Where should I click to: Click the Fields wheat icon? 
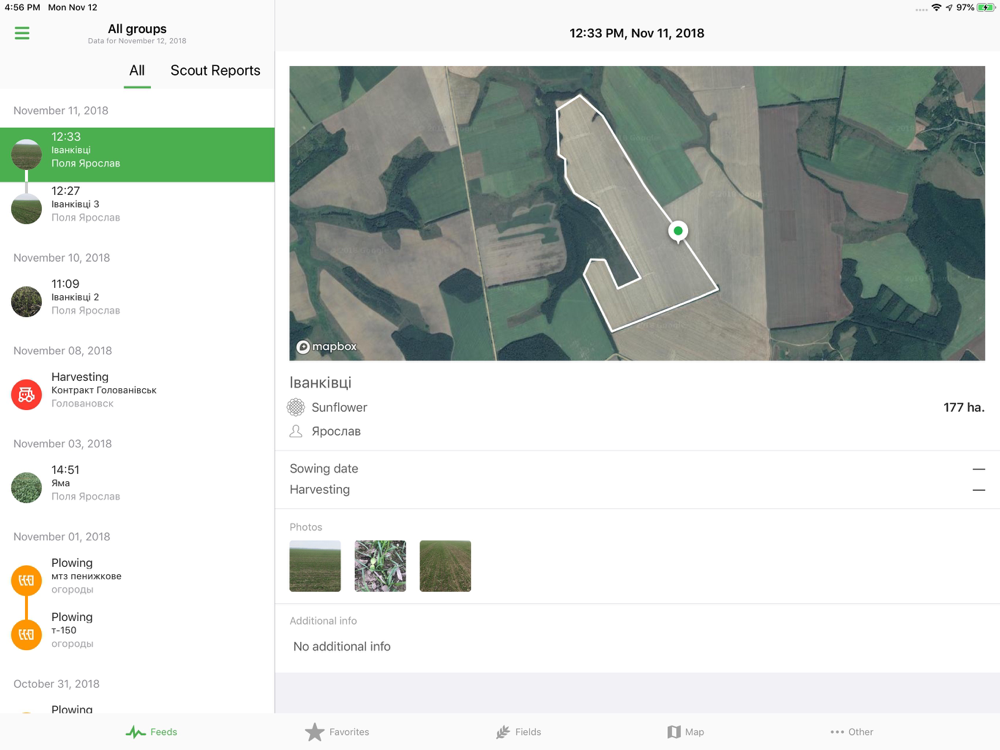[503, 732]
